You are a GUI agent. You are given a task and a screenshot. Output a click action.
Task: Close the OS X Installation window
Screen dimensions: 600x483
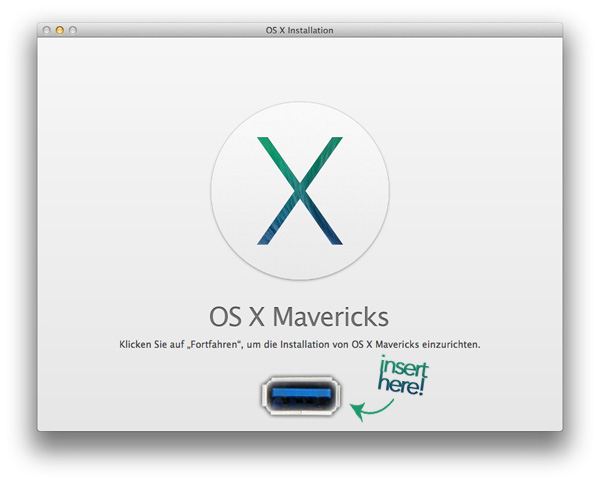[47, 30]
